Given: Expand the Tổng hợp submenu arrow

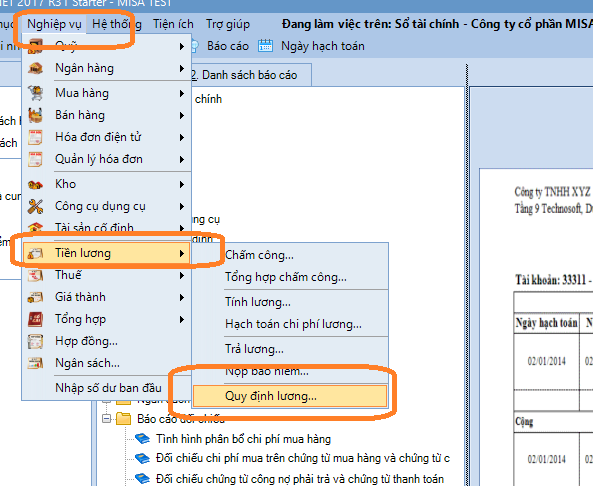Looking at the screenshot, I should coord(182,320).
